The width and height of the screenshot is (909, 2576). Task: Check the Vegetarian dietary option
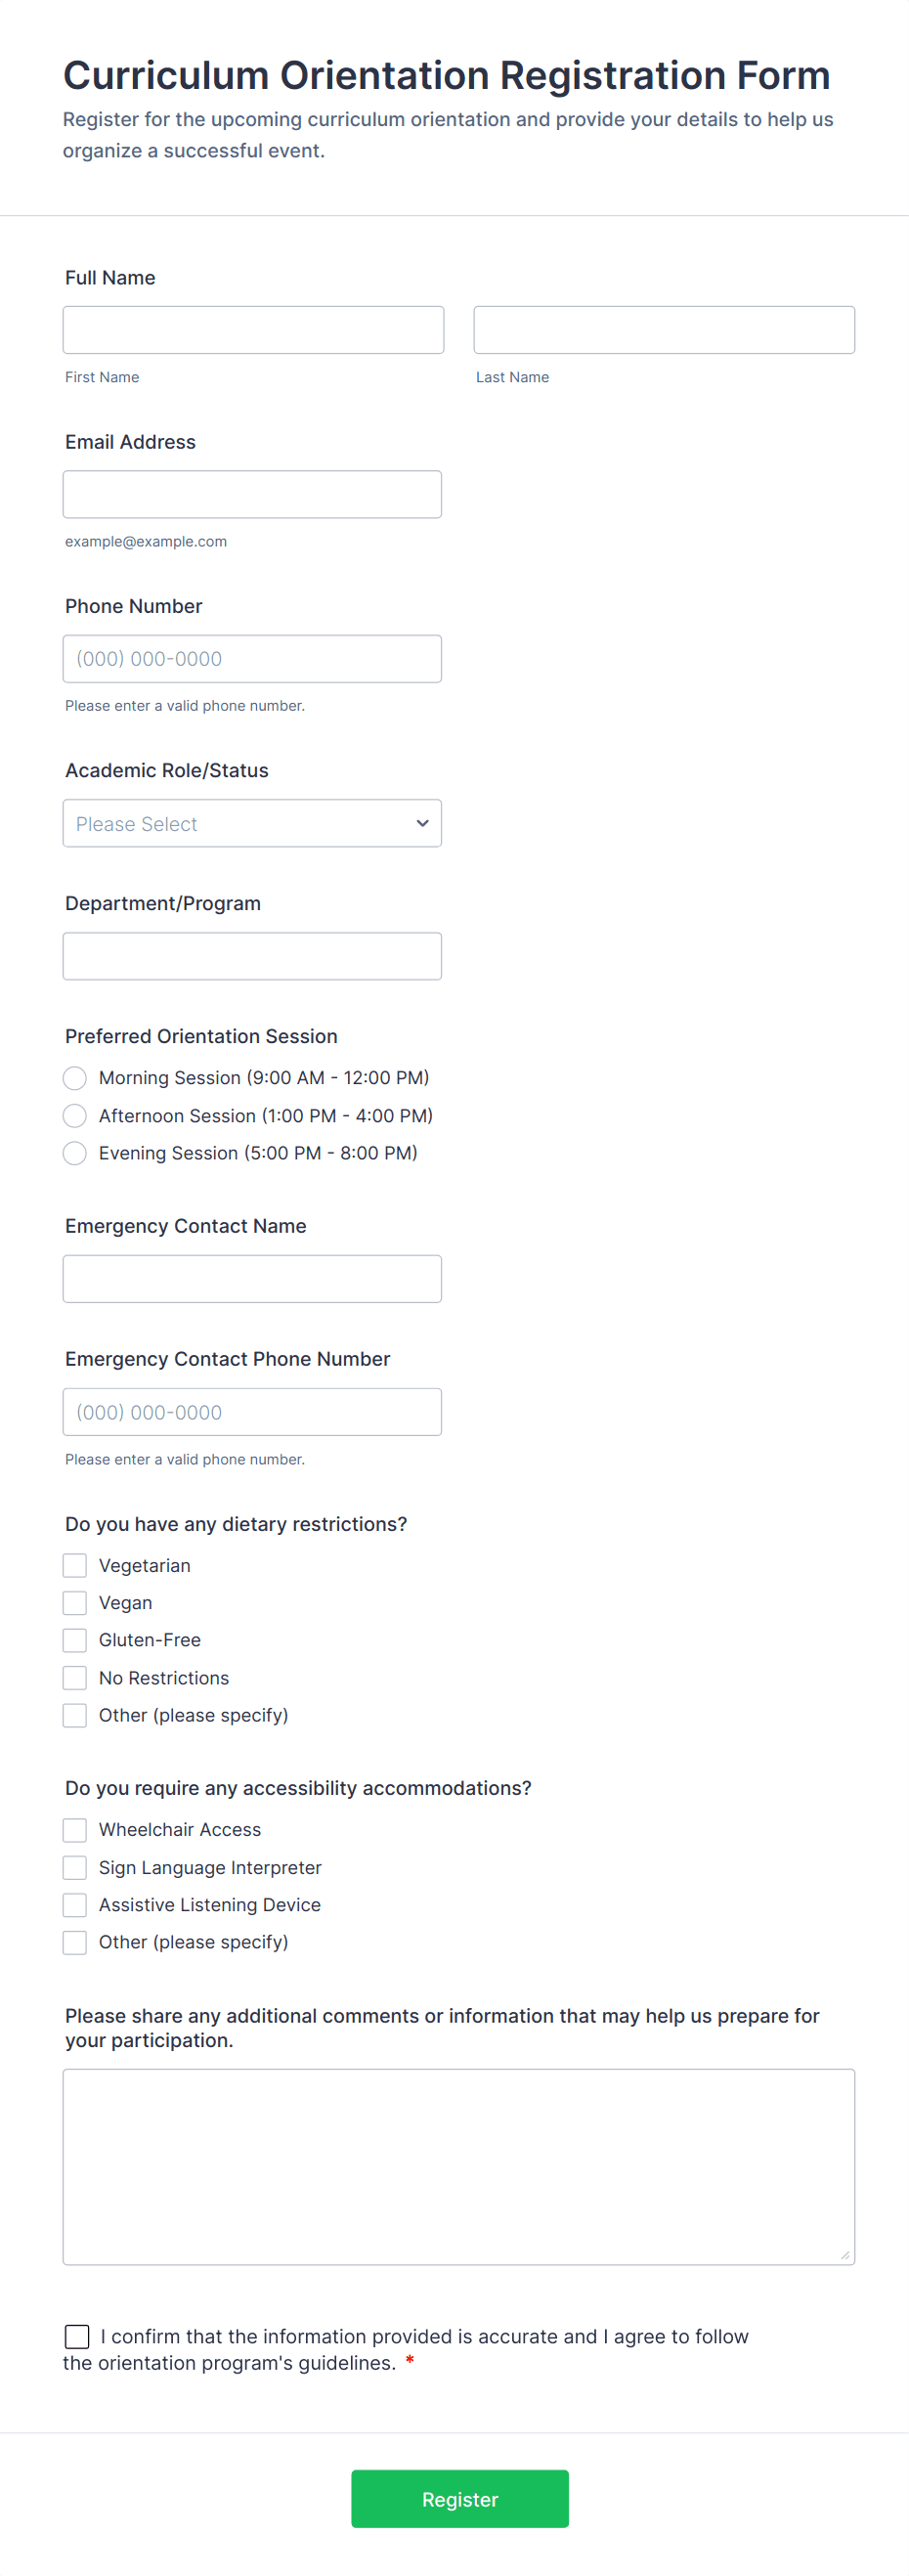coord(75,1565)
